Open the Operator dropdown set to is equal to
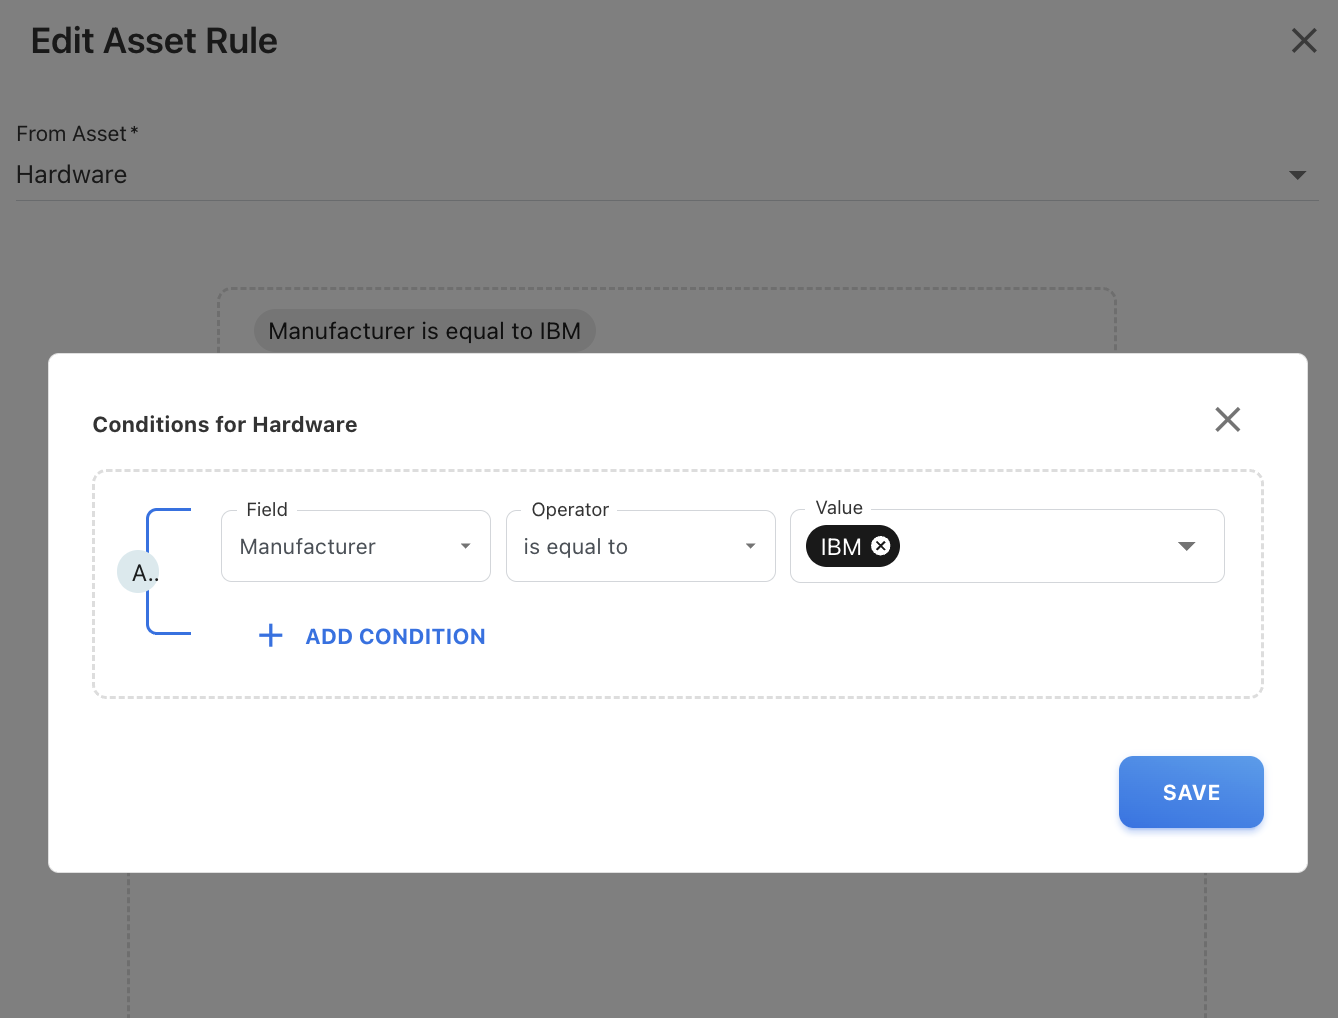 625,547
